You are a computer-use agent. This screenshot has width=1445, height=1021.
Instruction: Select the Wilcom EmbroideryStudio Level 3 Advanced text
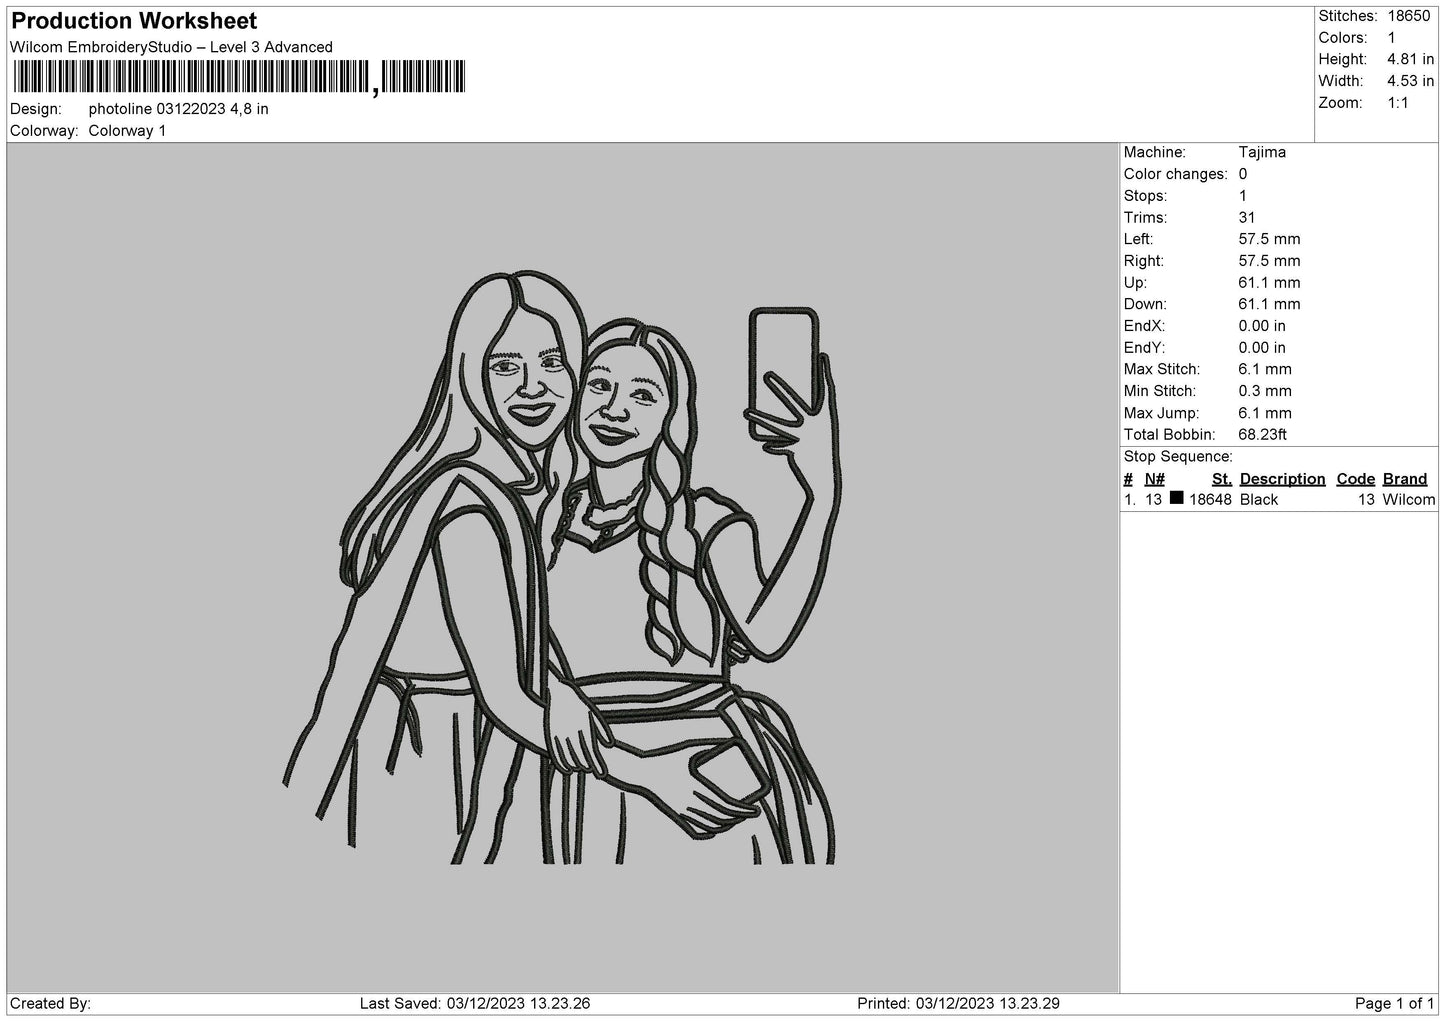(x=171, y=47)
